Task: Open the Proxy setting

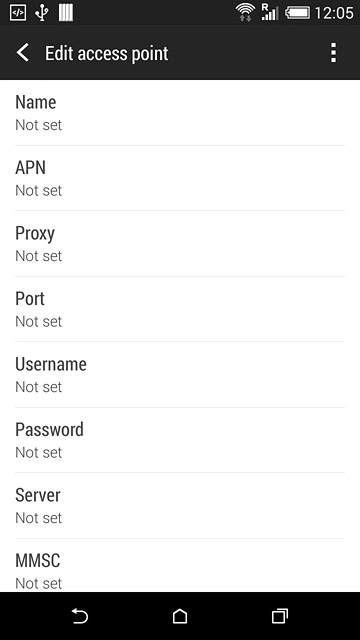Action: (x=180, y=244)
